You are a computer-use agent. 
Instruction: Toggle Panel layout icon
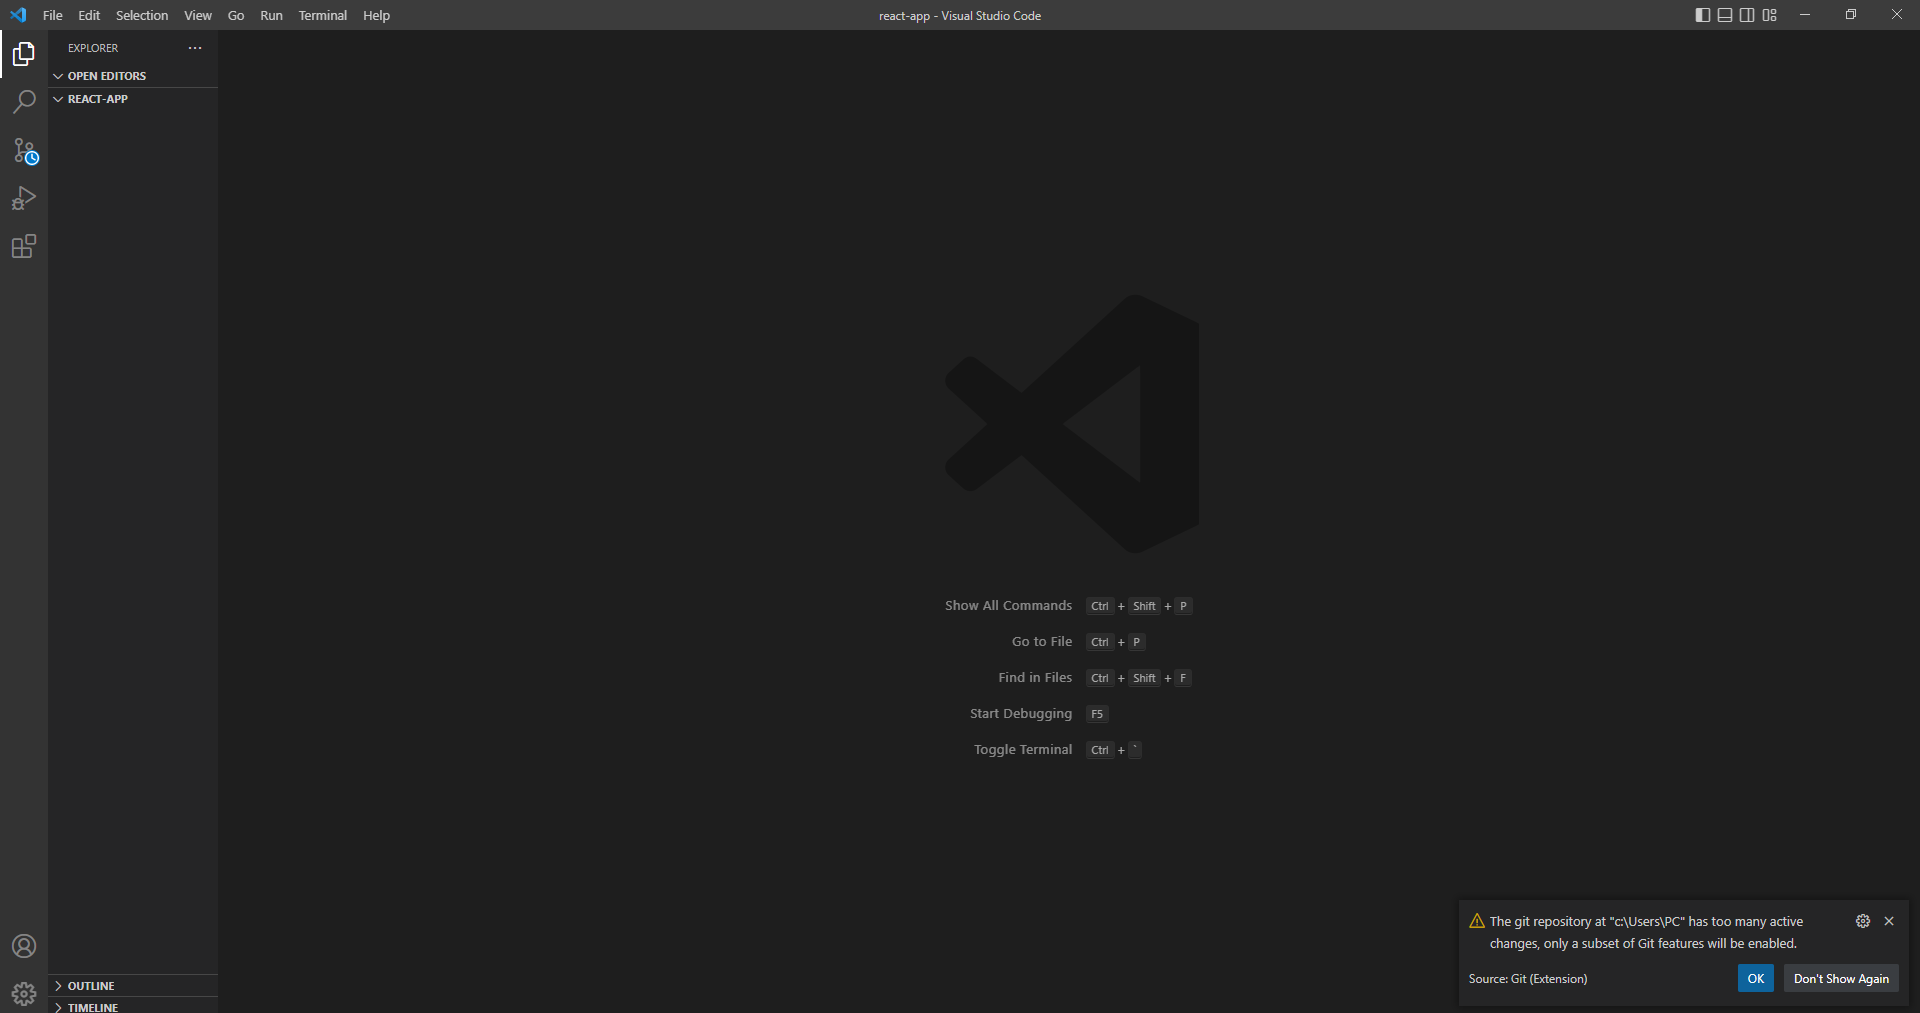(1725, 15)
